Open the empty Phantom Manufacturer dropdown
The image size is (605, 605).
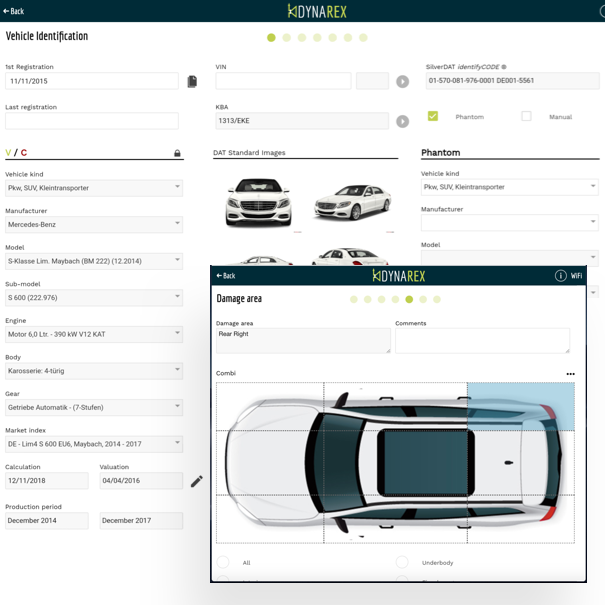click(510, 223)
